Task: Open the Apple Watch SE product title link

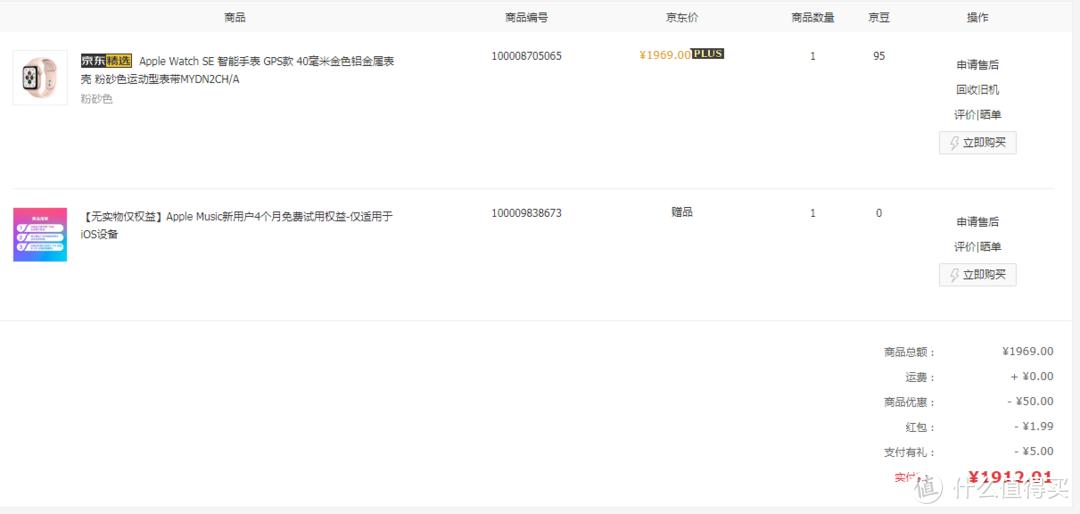Action: (238, 70)
